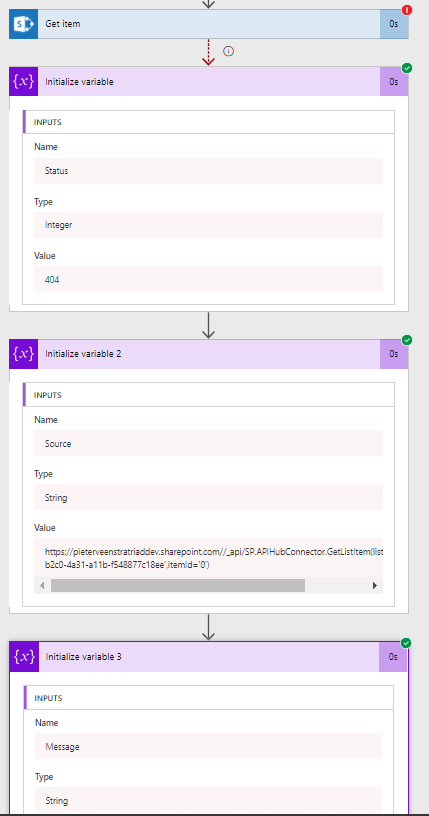The width and height of the screenshot is (429, 816).
Task: Collapse the Initialize variable action header
Action: 209,82
